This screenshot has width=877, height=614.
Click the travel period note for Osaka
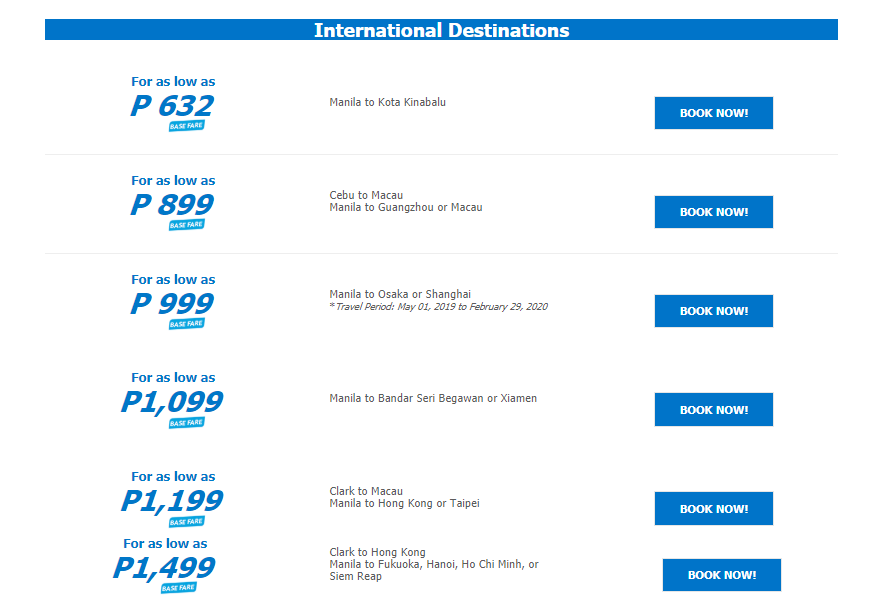[x=438, y=306]
